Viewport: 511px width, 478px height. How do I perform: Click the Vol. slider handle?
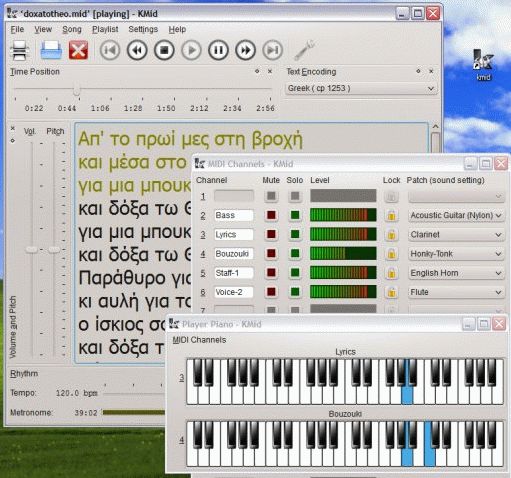pyautogui.click(x=32, y=249)
